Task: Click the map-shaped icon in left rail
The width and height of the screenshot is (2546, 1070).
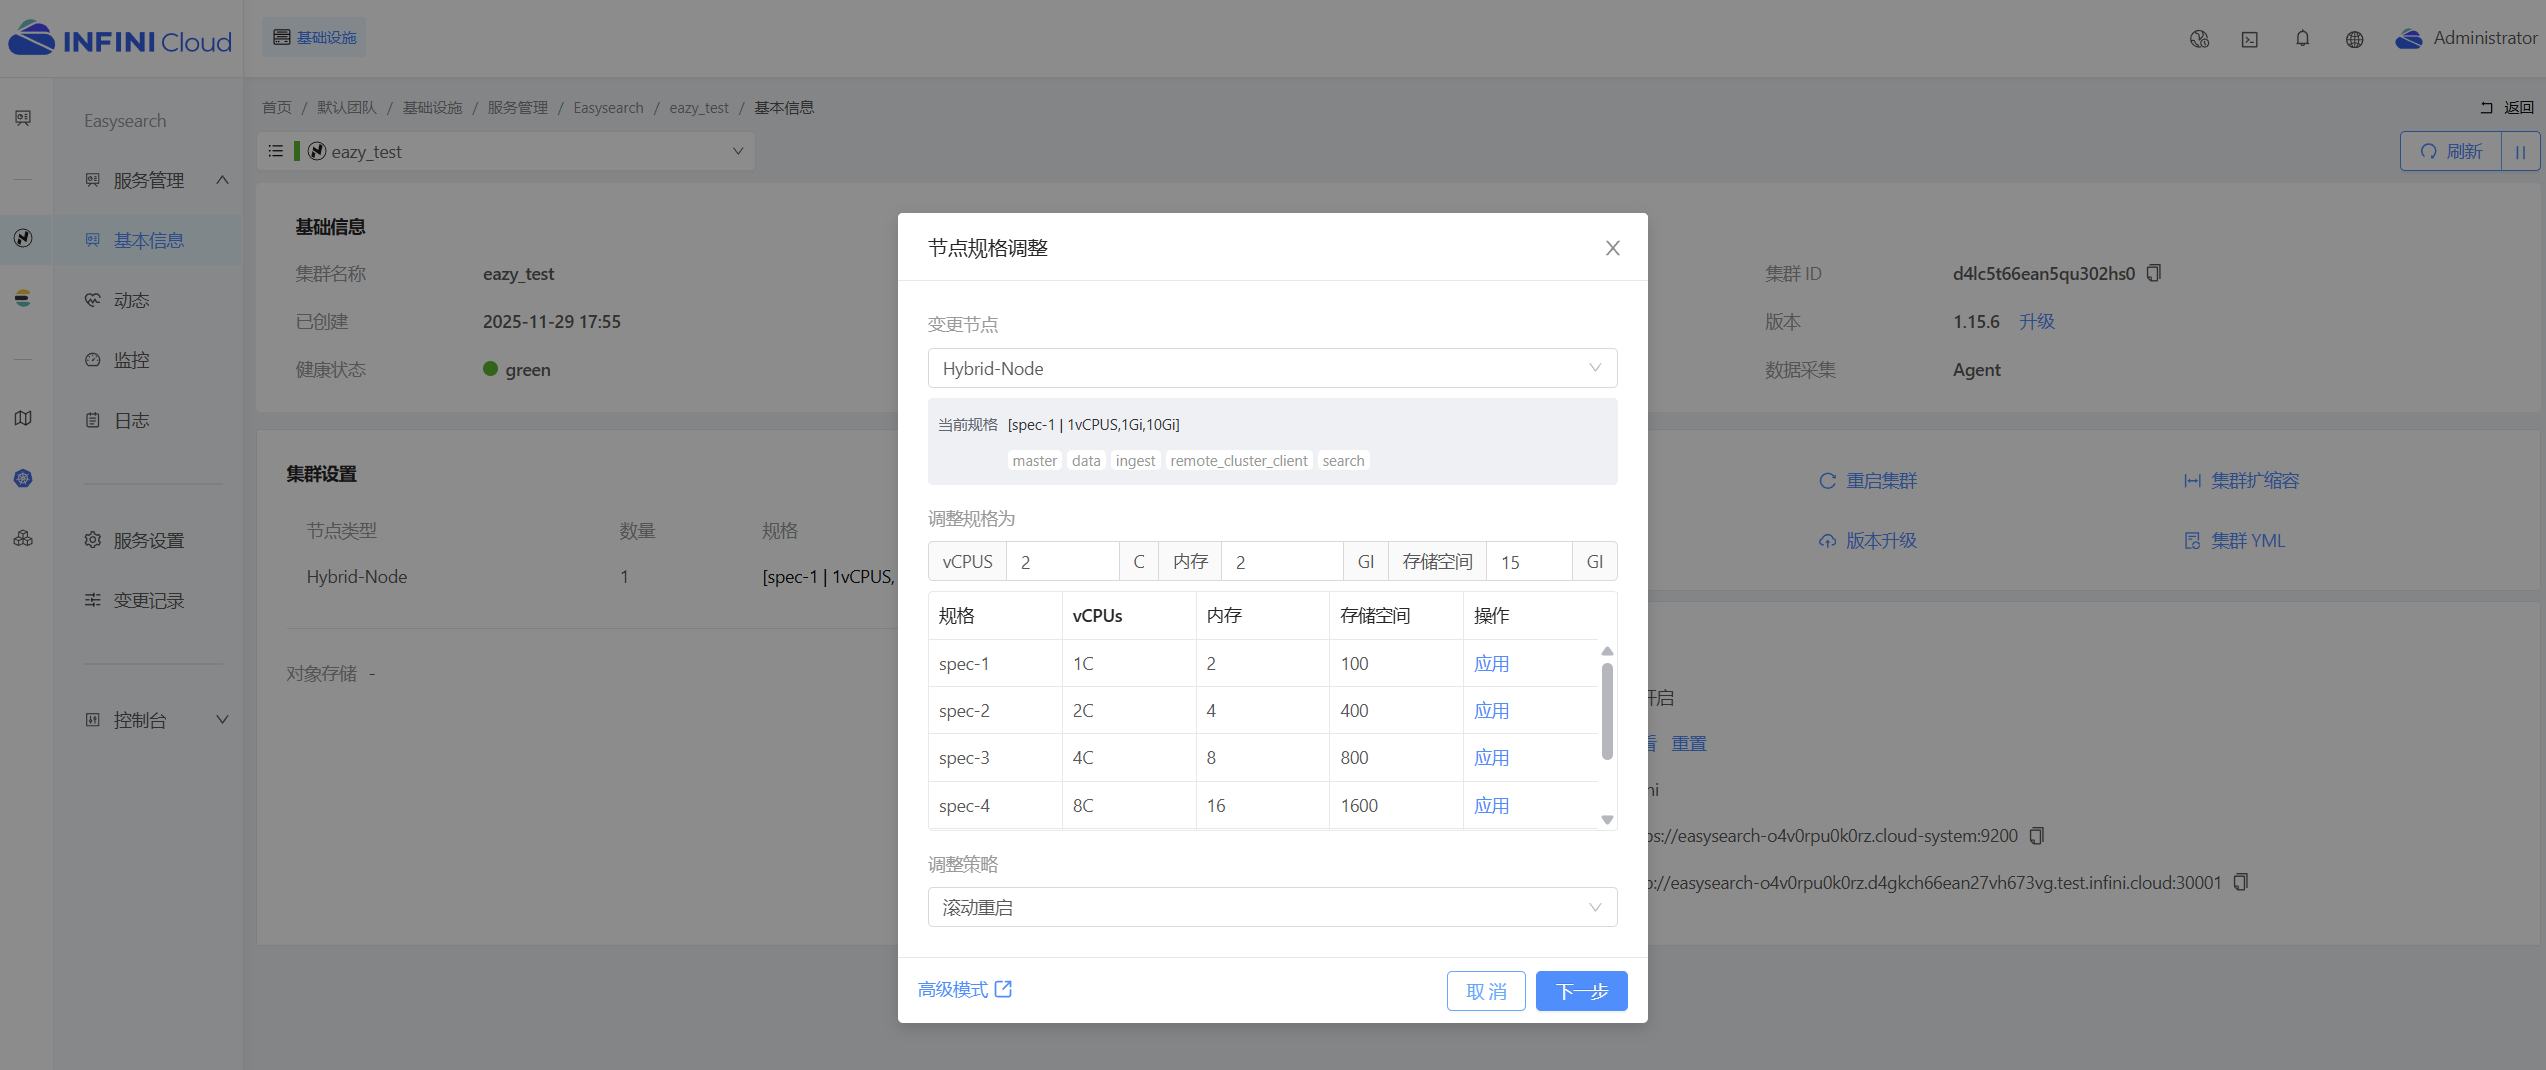Action: point(23,418)
